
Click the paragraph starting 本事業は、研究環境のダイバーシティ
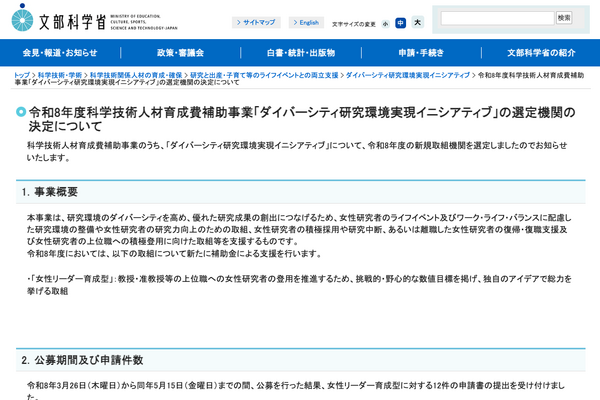(x=299, y=229)
